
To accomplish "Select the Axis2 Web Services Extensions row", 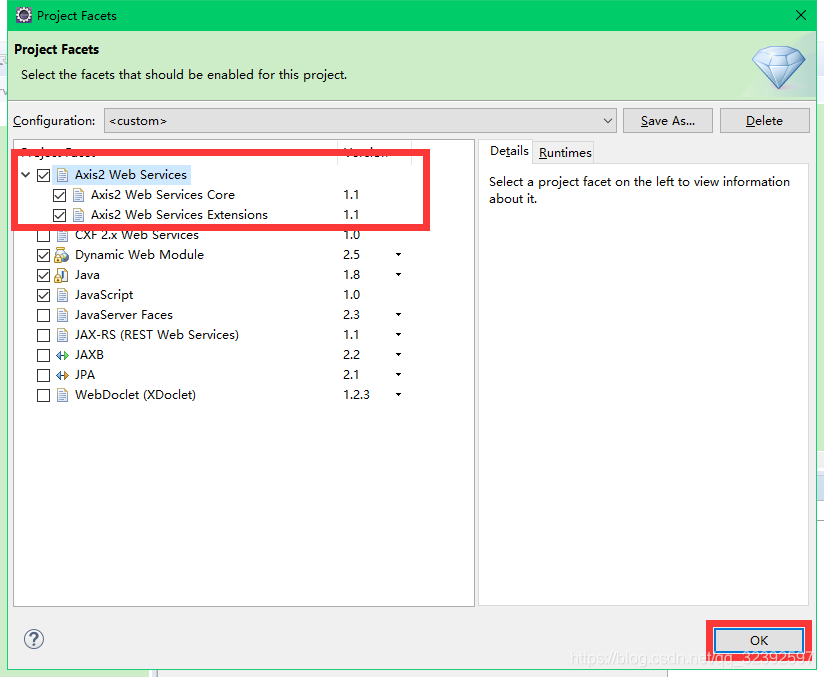I will click(179, 215).
